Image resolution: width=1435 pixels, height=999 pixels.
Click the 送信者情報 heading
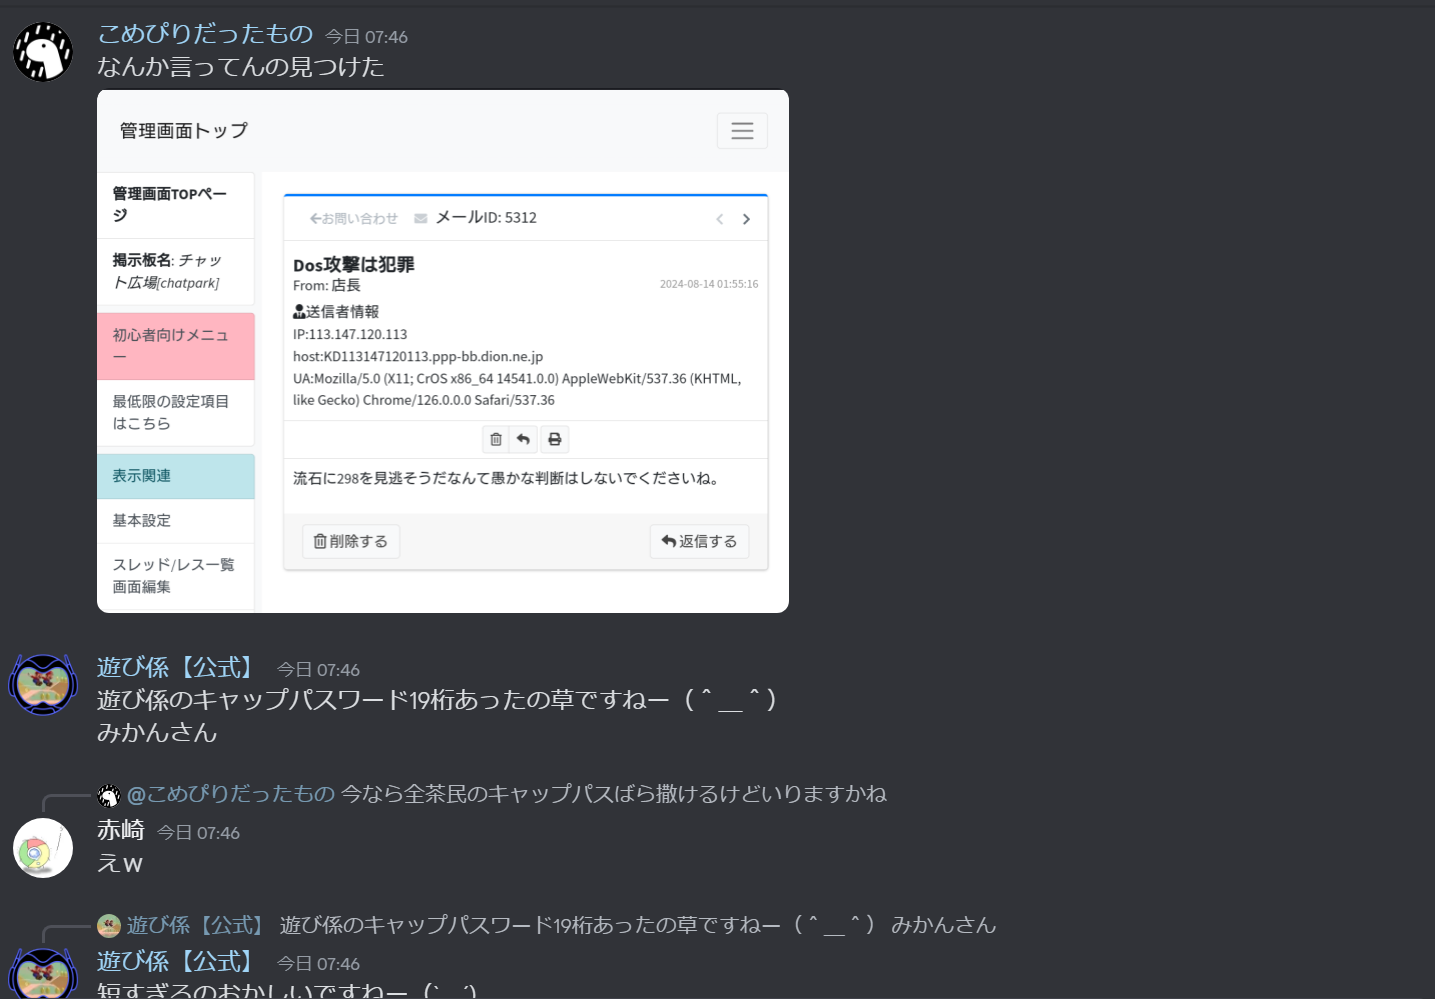336,312
